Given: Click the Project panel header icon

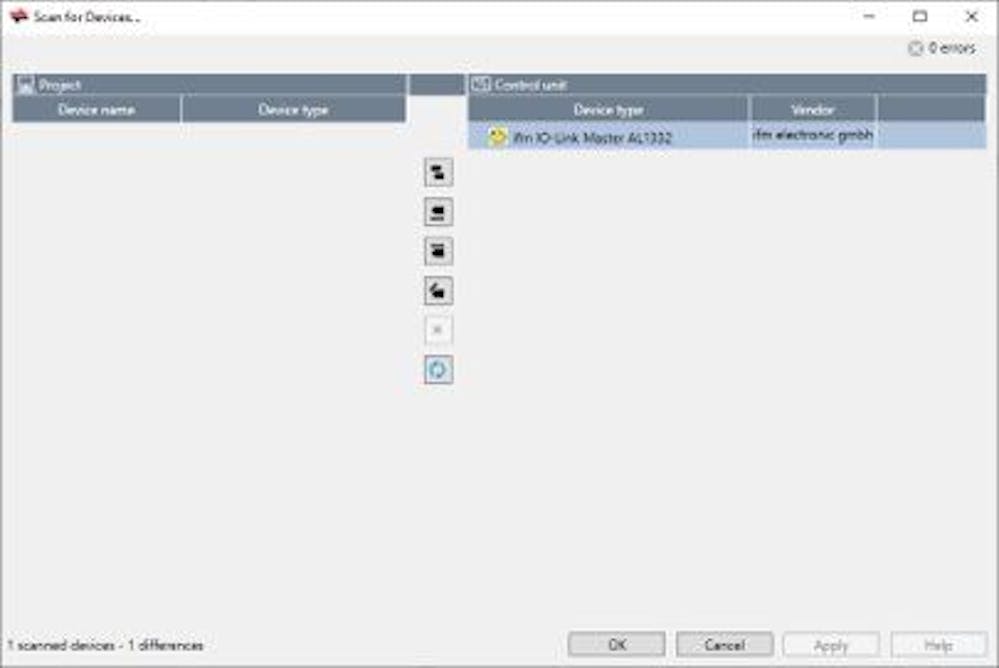Looking at the screenshot, I should [25, 85].
